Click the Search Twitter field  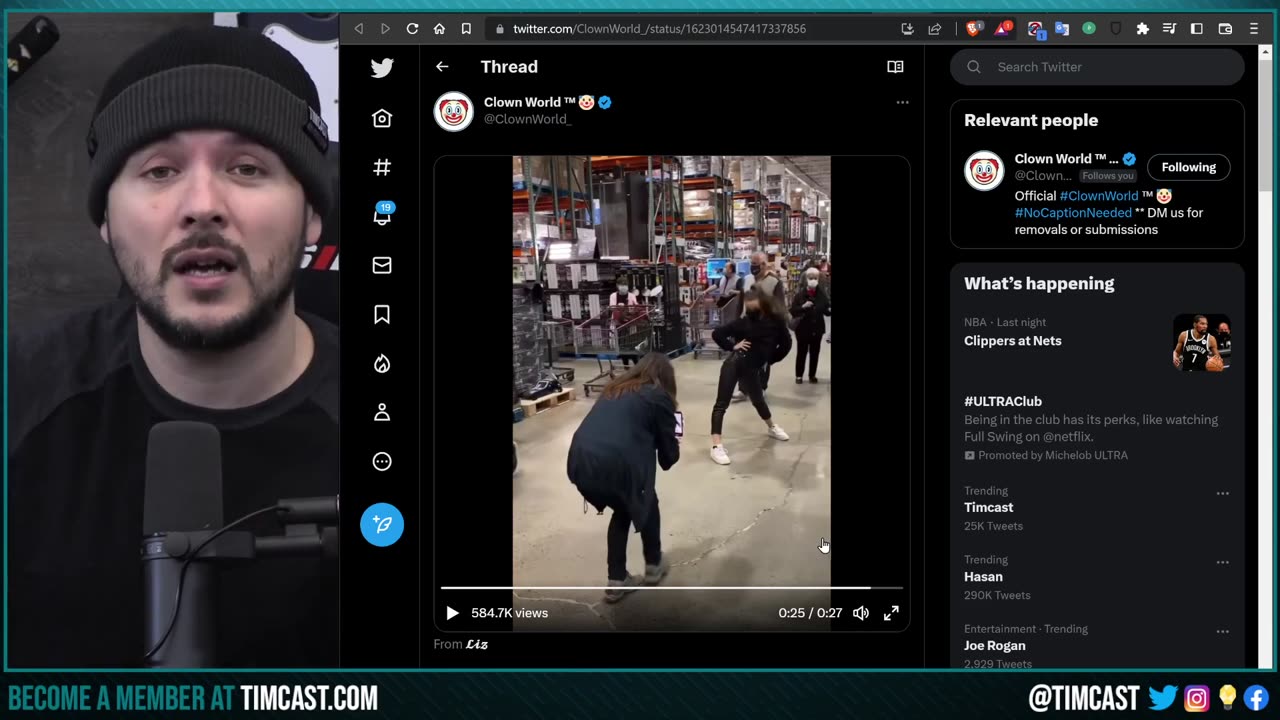tap(1097, 67)
